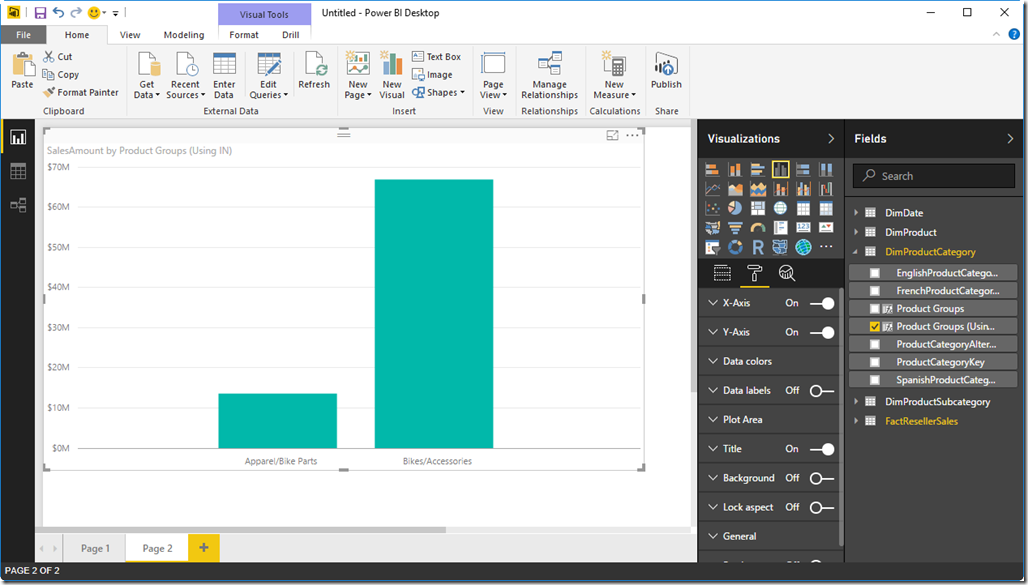
Task: Click Format Painter
Action: (81, 92)
